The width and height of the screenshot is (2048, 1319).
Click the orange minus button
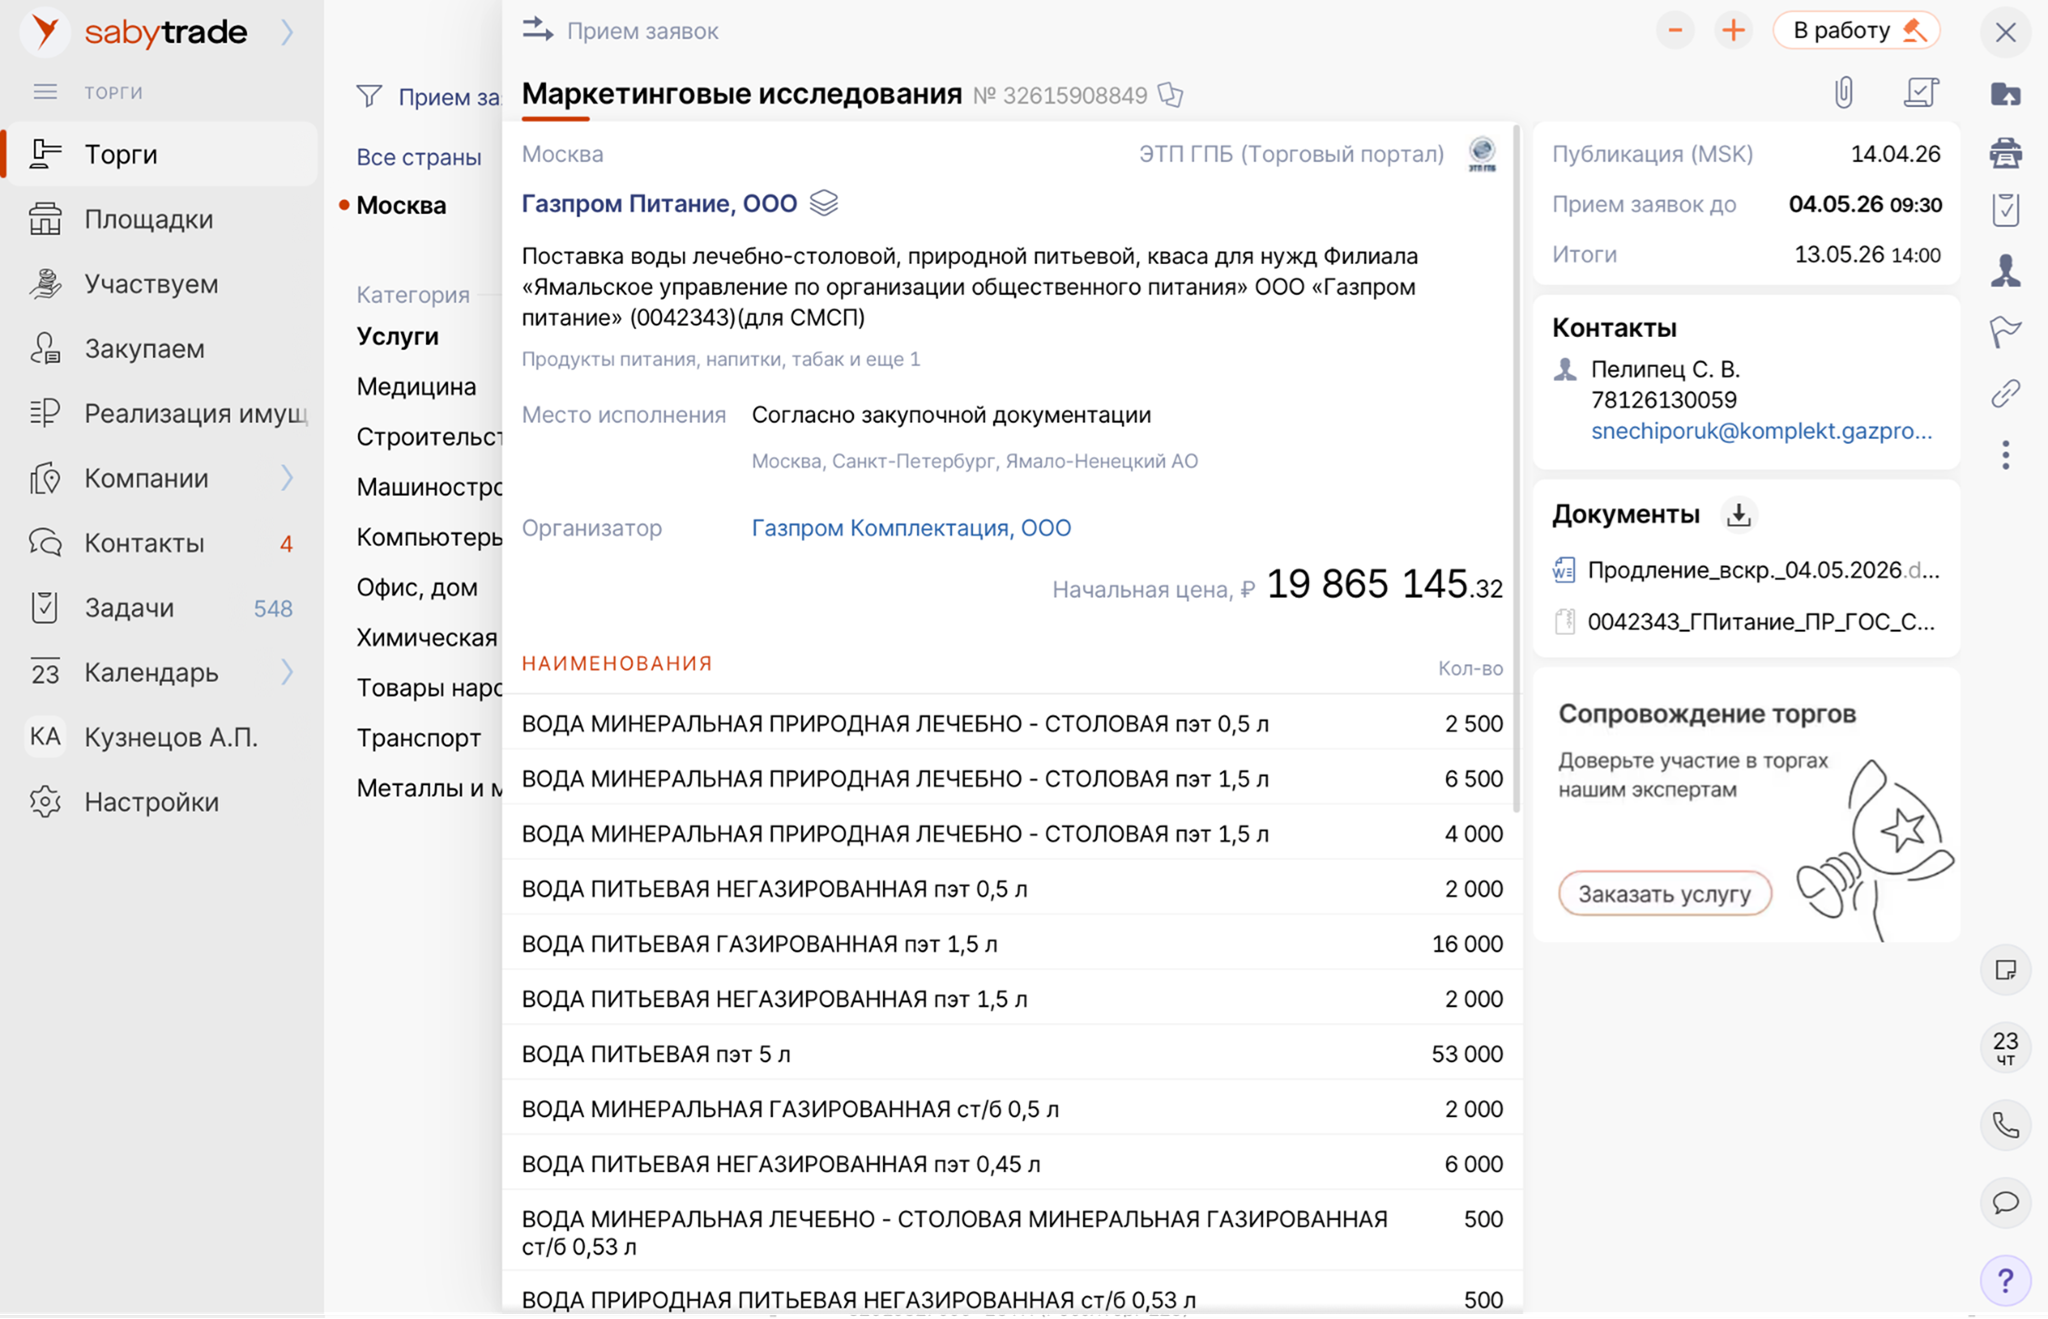point(1675,31)
